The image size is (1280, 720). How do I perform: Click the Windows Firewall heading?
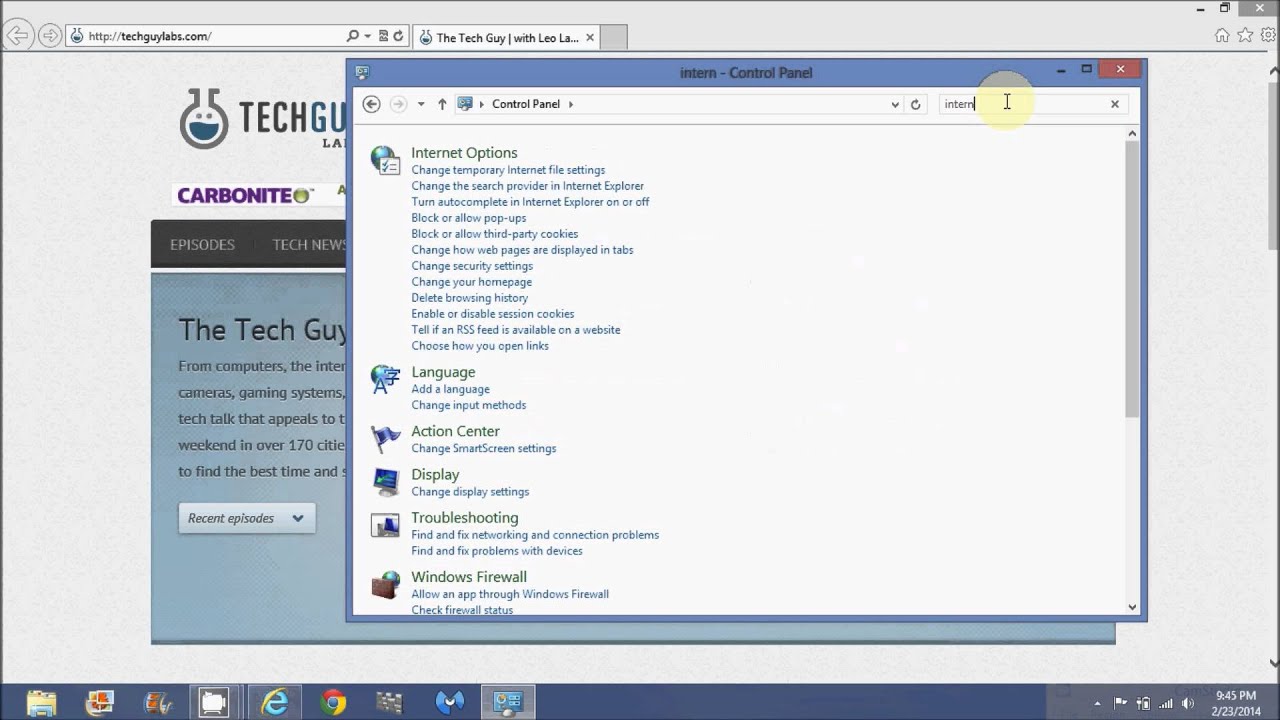[x=468, y=577]
